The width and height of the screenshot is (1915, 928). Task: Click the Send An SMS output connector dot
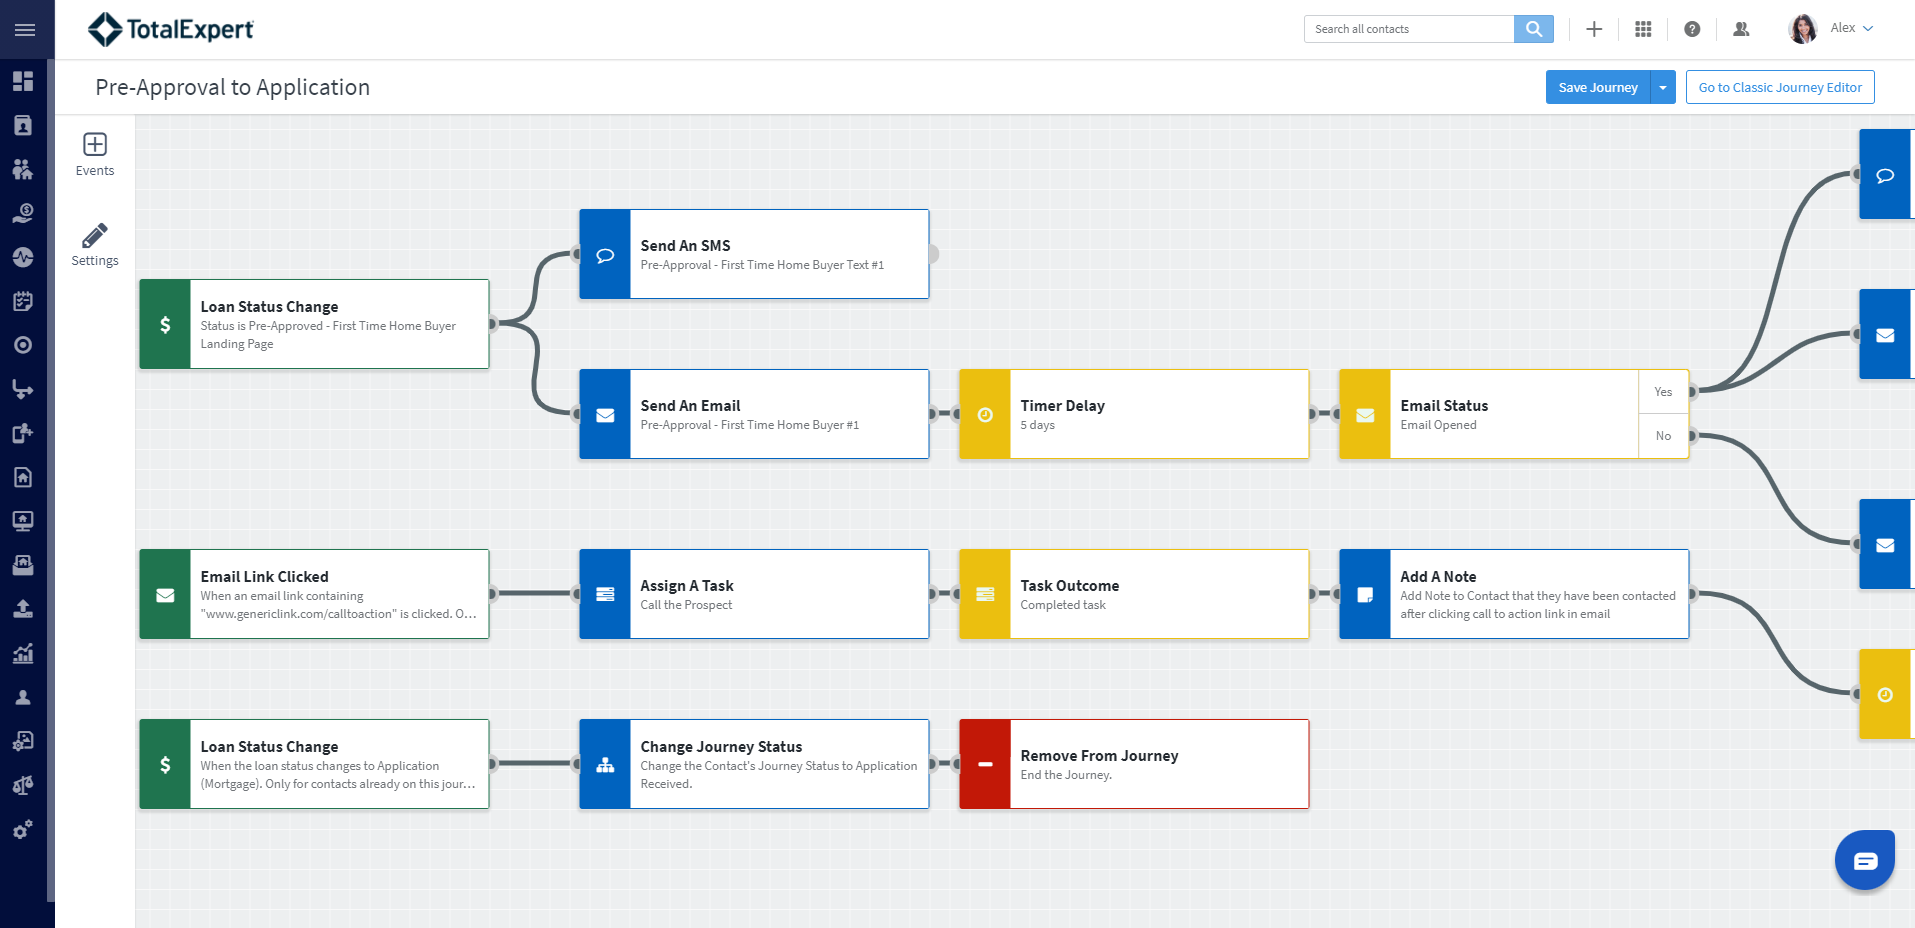click(x=933, y=254)
